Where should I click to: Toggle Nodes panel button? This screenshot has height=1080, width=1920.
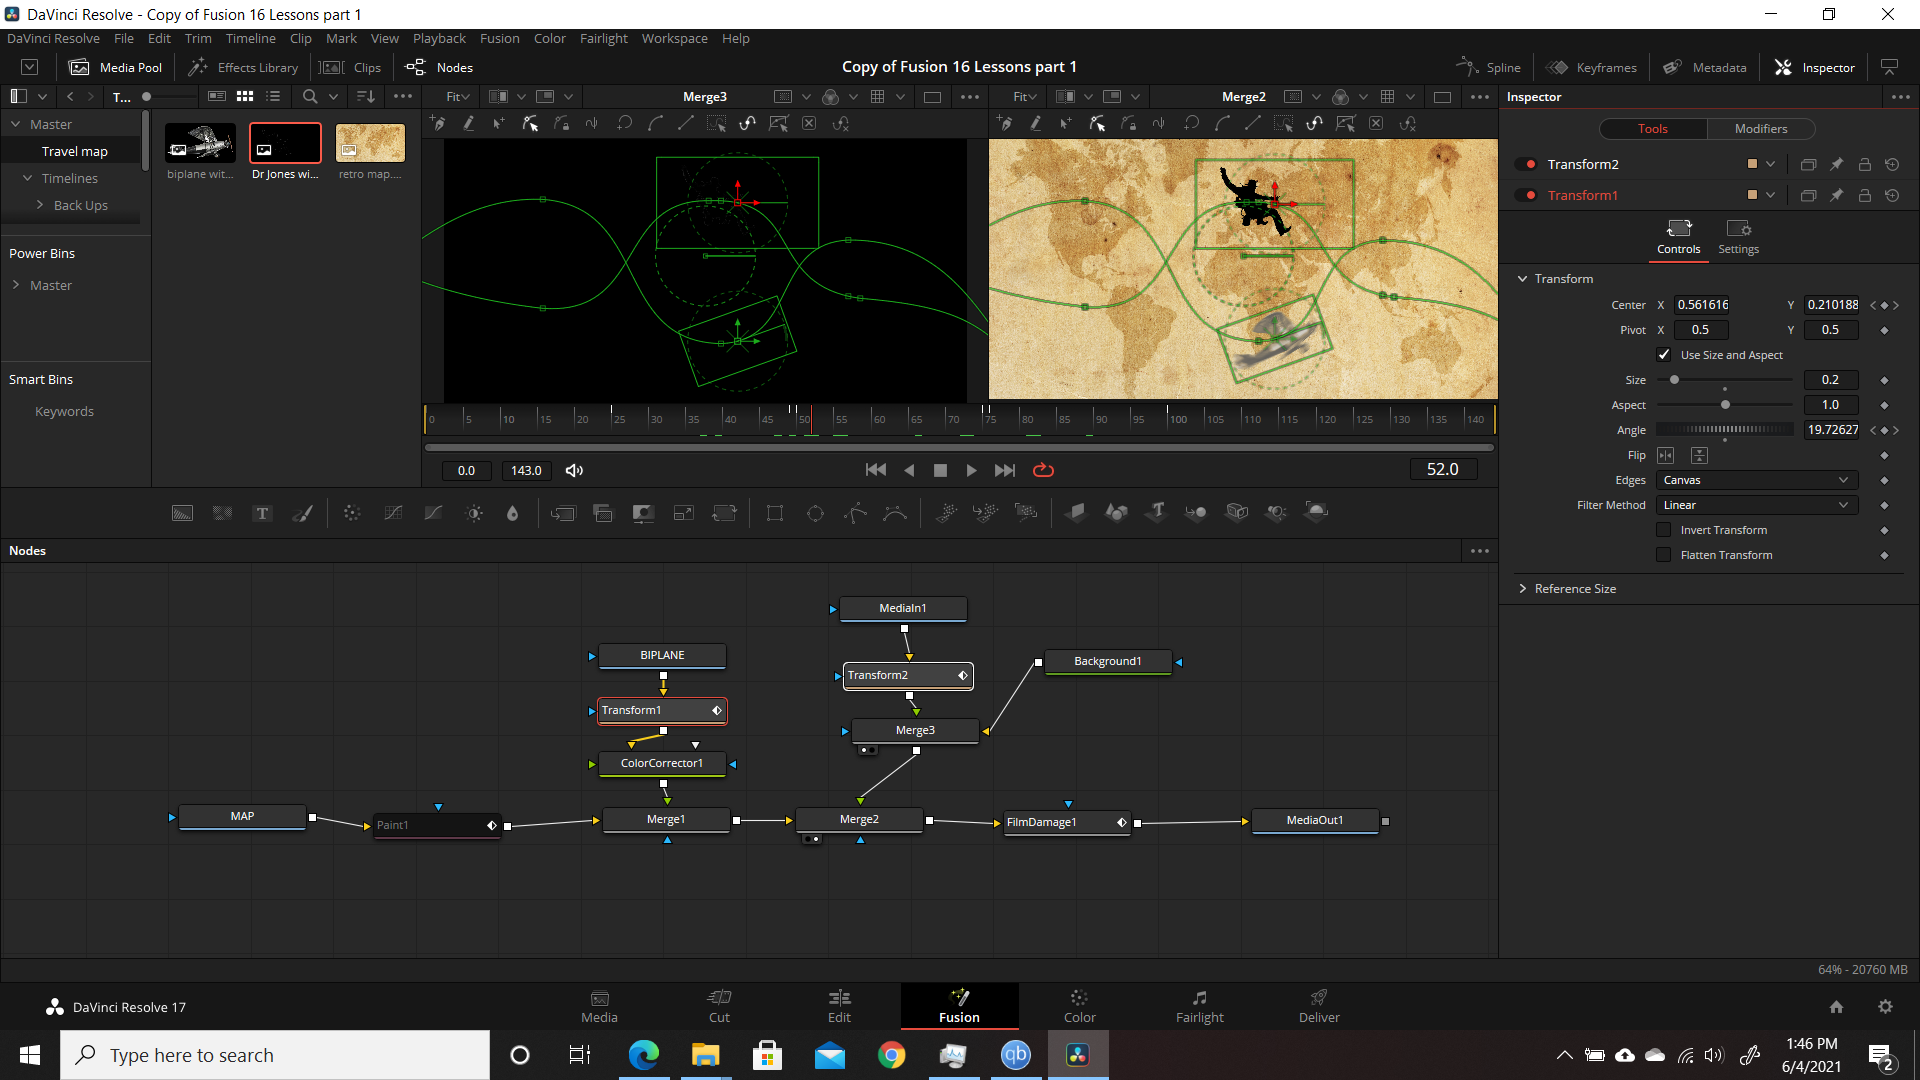(439, 67)
